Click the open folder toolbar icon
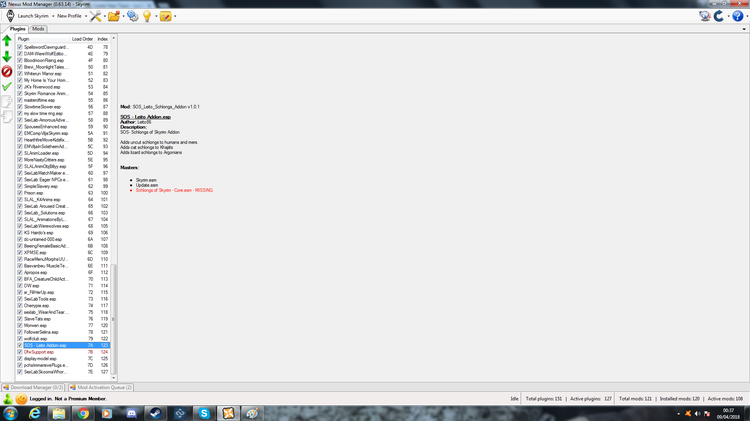750x421 pixels. click(x=114, y=16)
